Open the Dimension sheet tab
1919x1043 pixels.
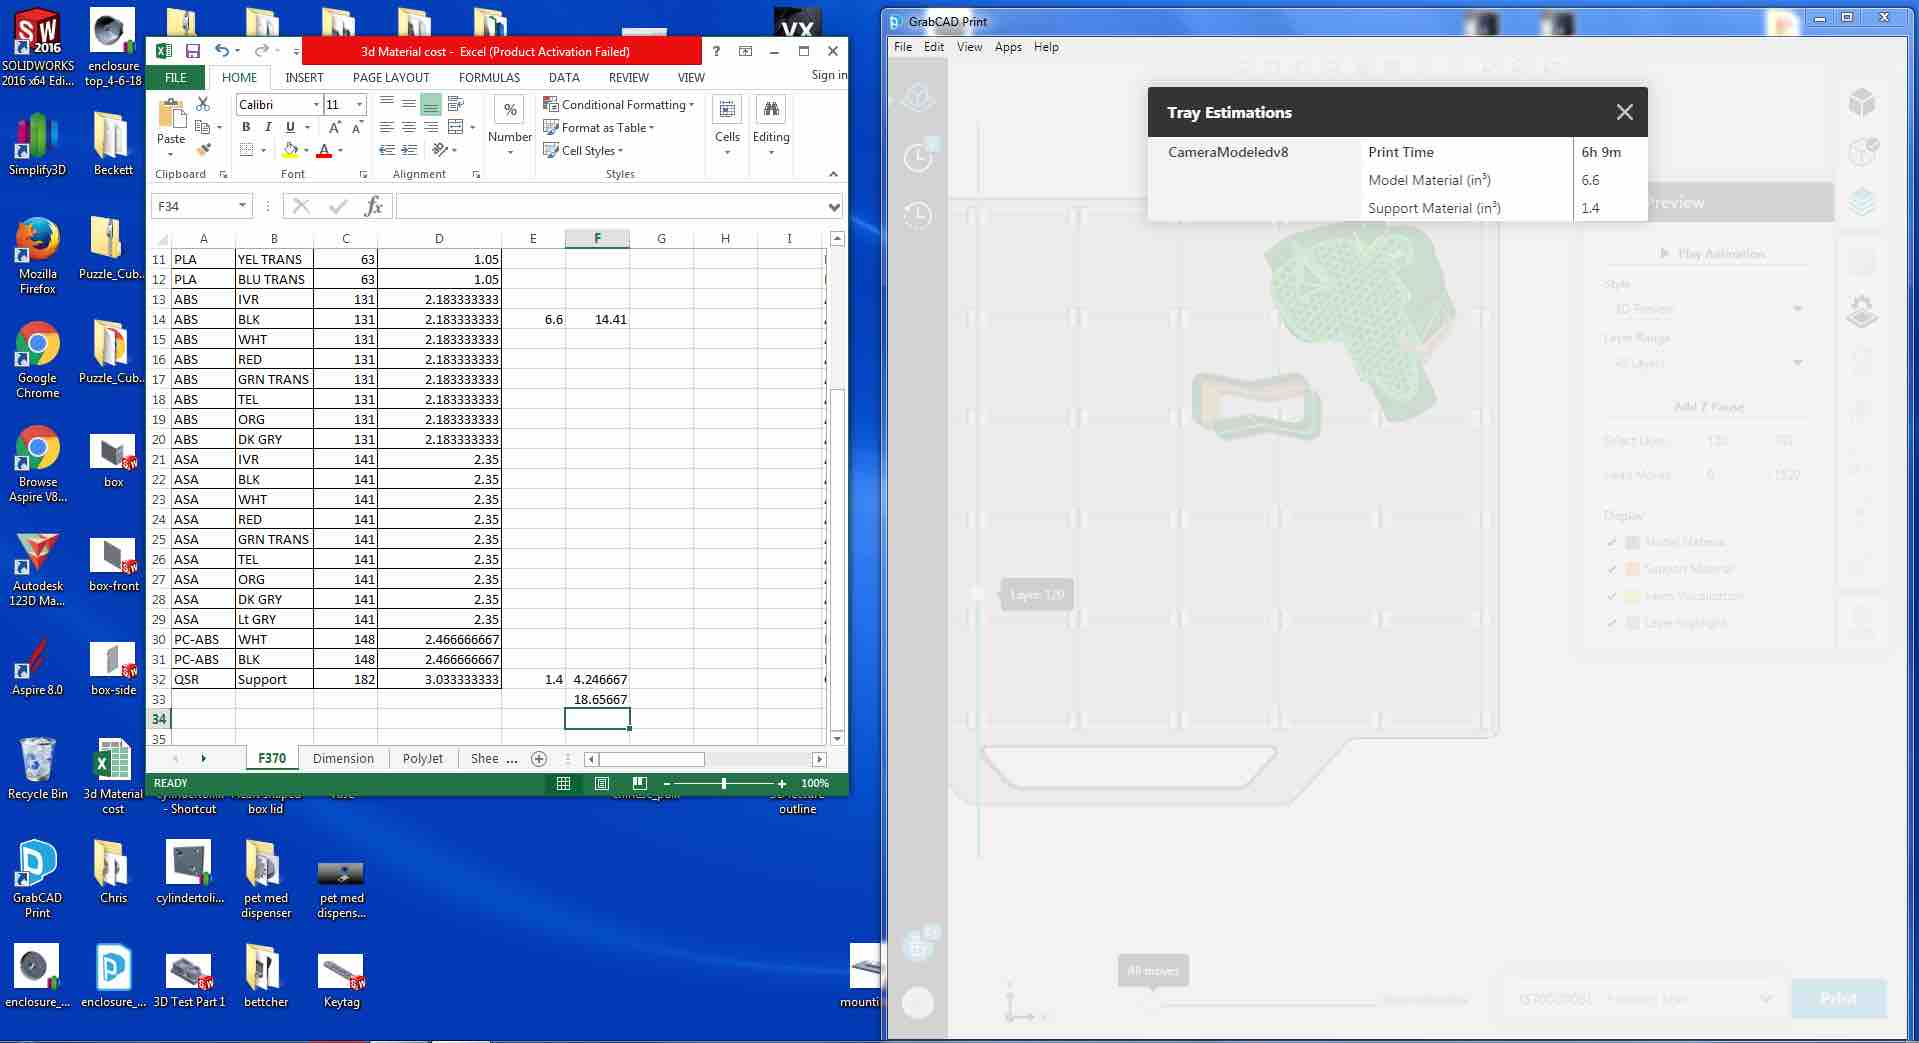343,759
